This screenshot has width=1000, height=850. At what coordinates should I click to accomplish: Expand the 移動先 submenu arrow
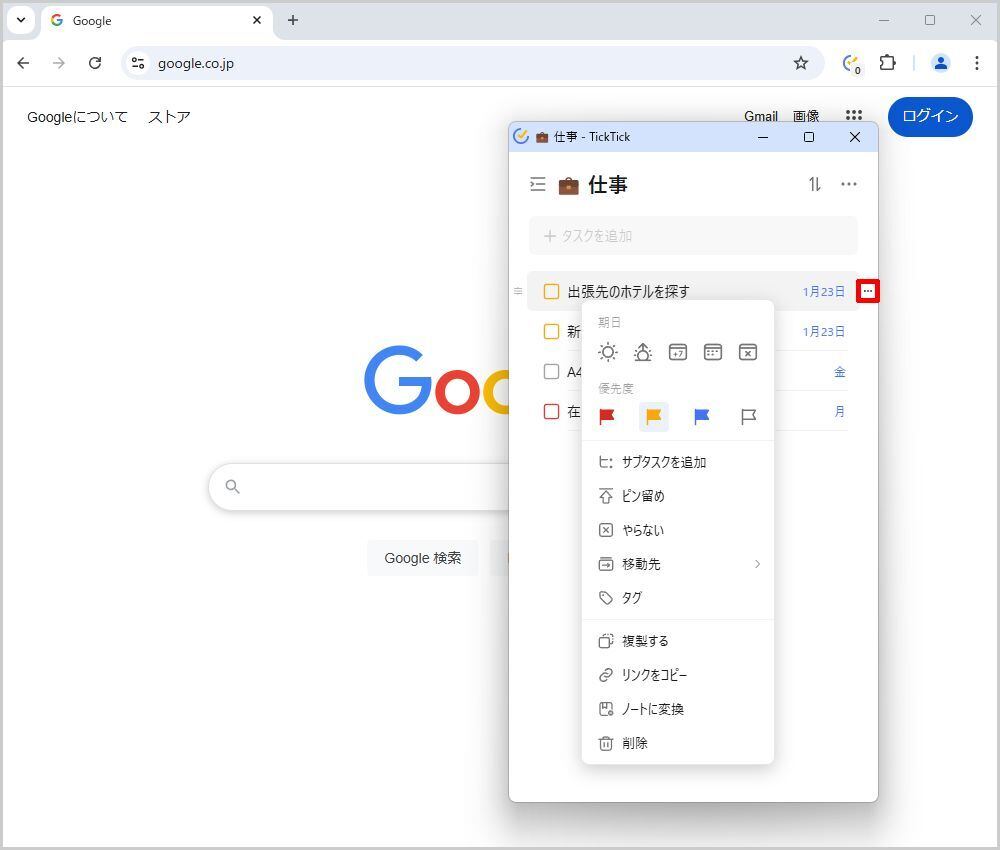tap(757, 564)
